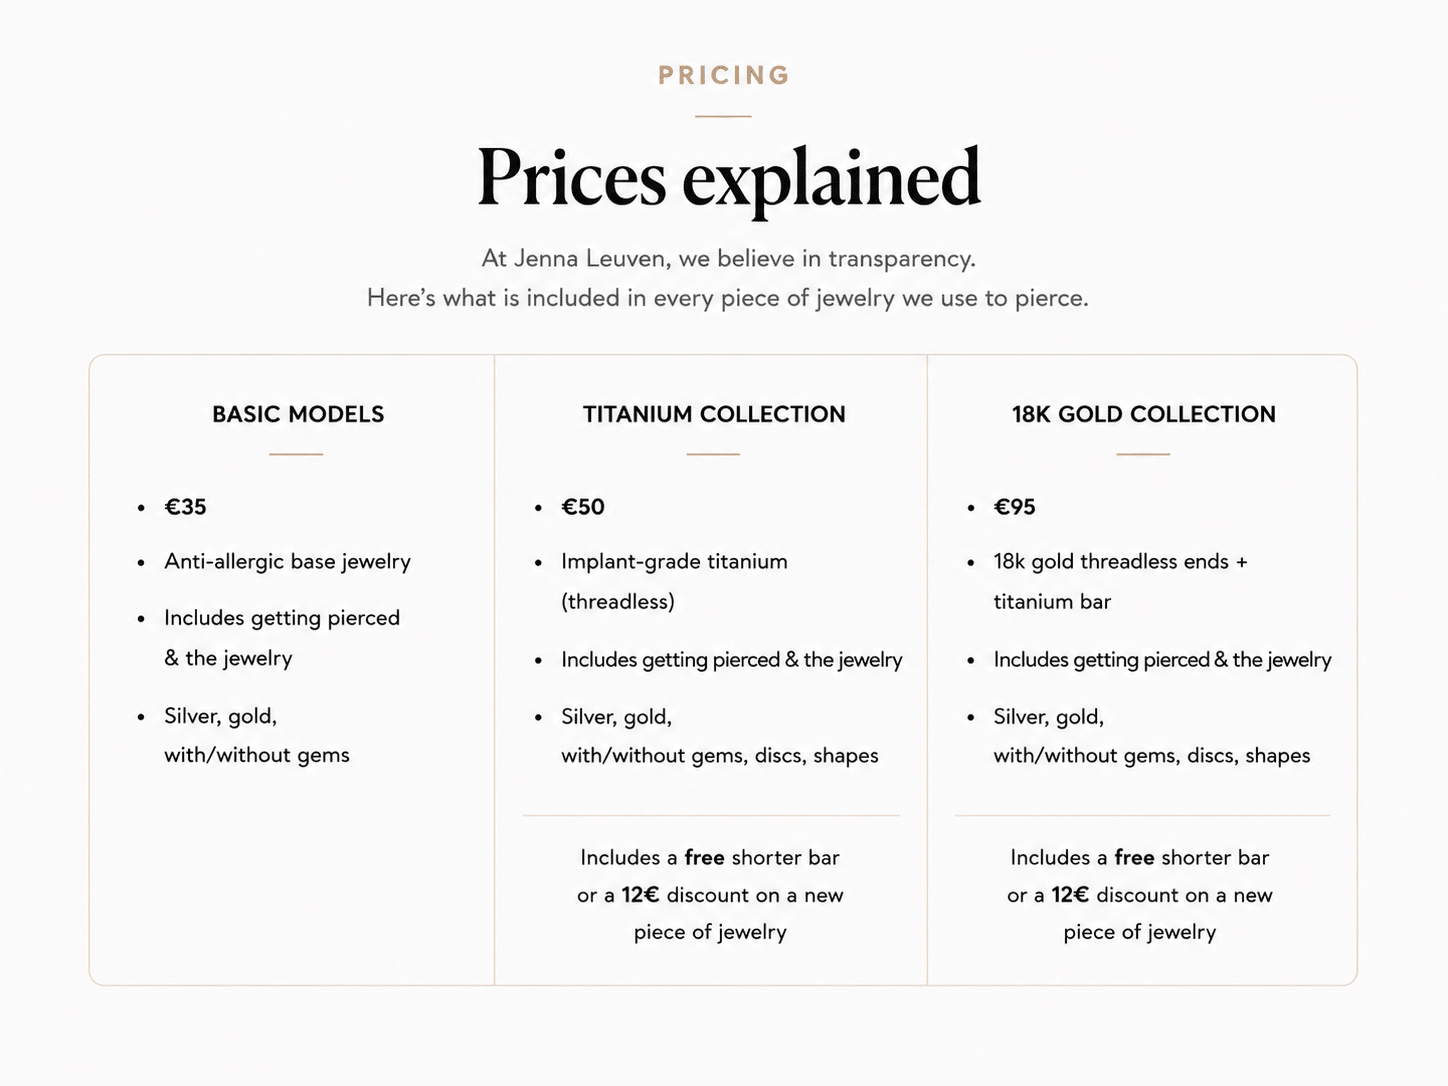Click Anti-allergic base jewelry text

click(x=288, y=562)
